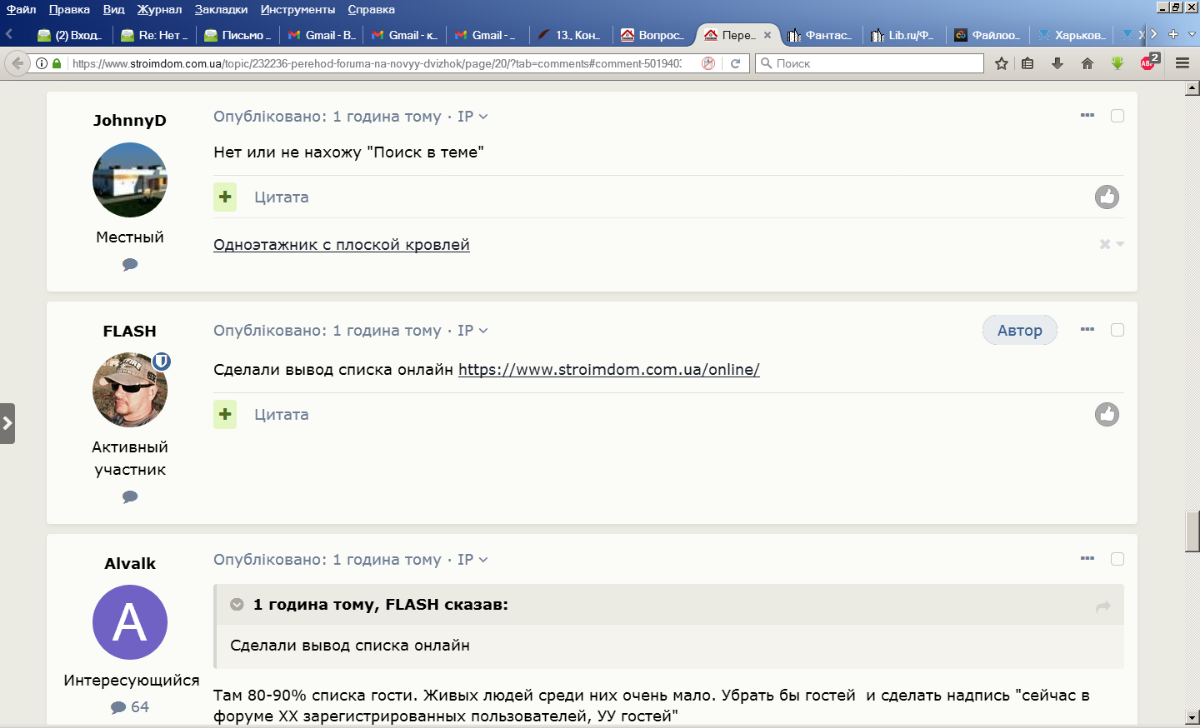Image resolution: width=1200 pixels, height=728 pixels.
Task: Collapse the quoted FLASH message chevron
Action: click(x=237, y=605)
